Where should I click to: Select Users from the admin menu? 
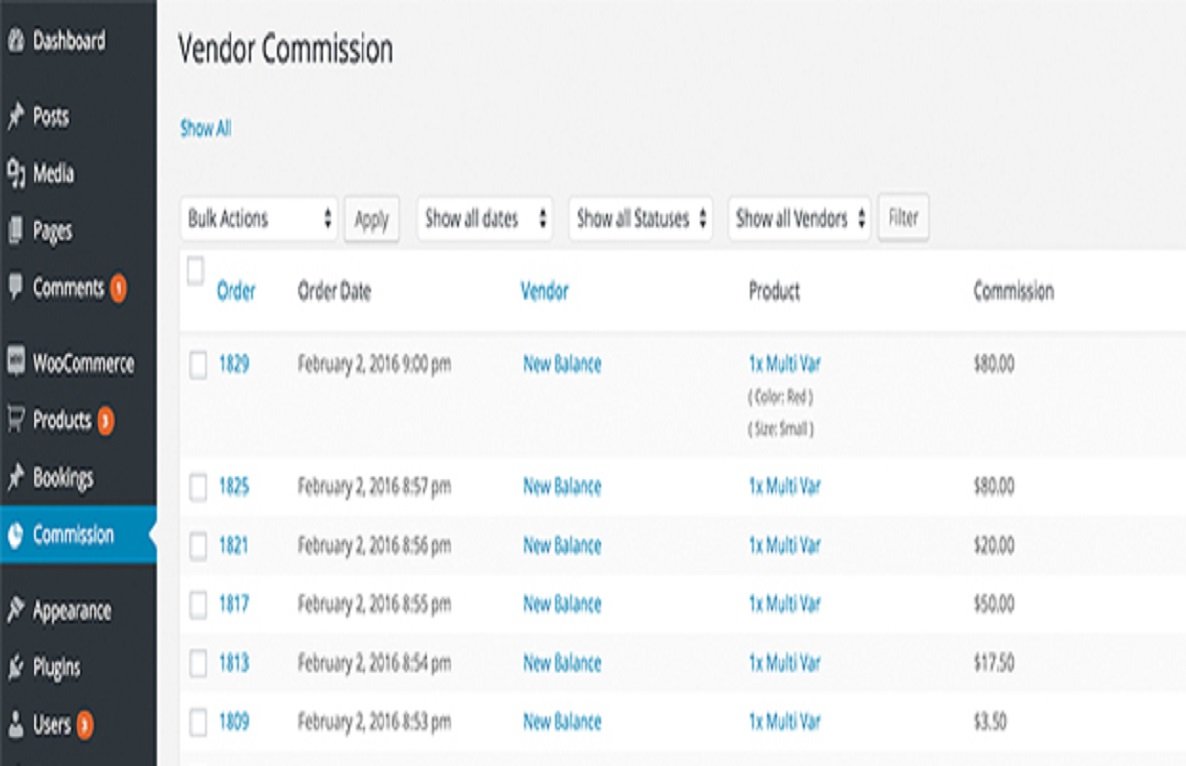[17, 719]
